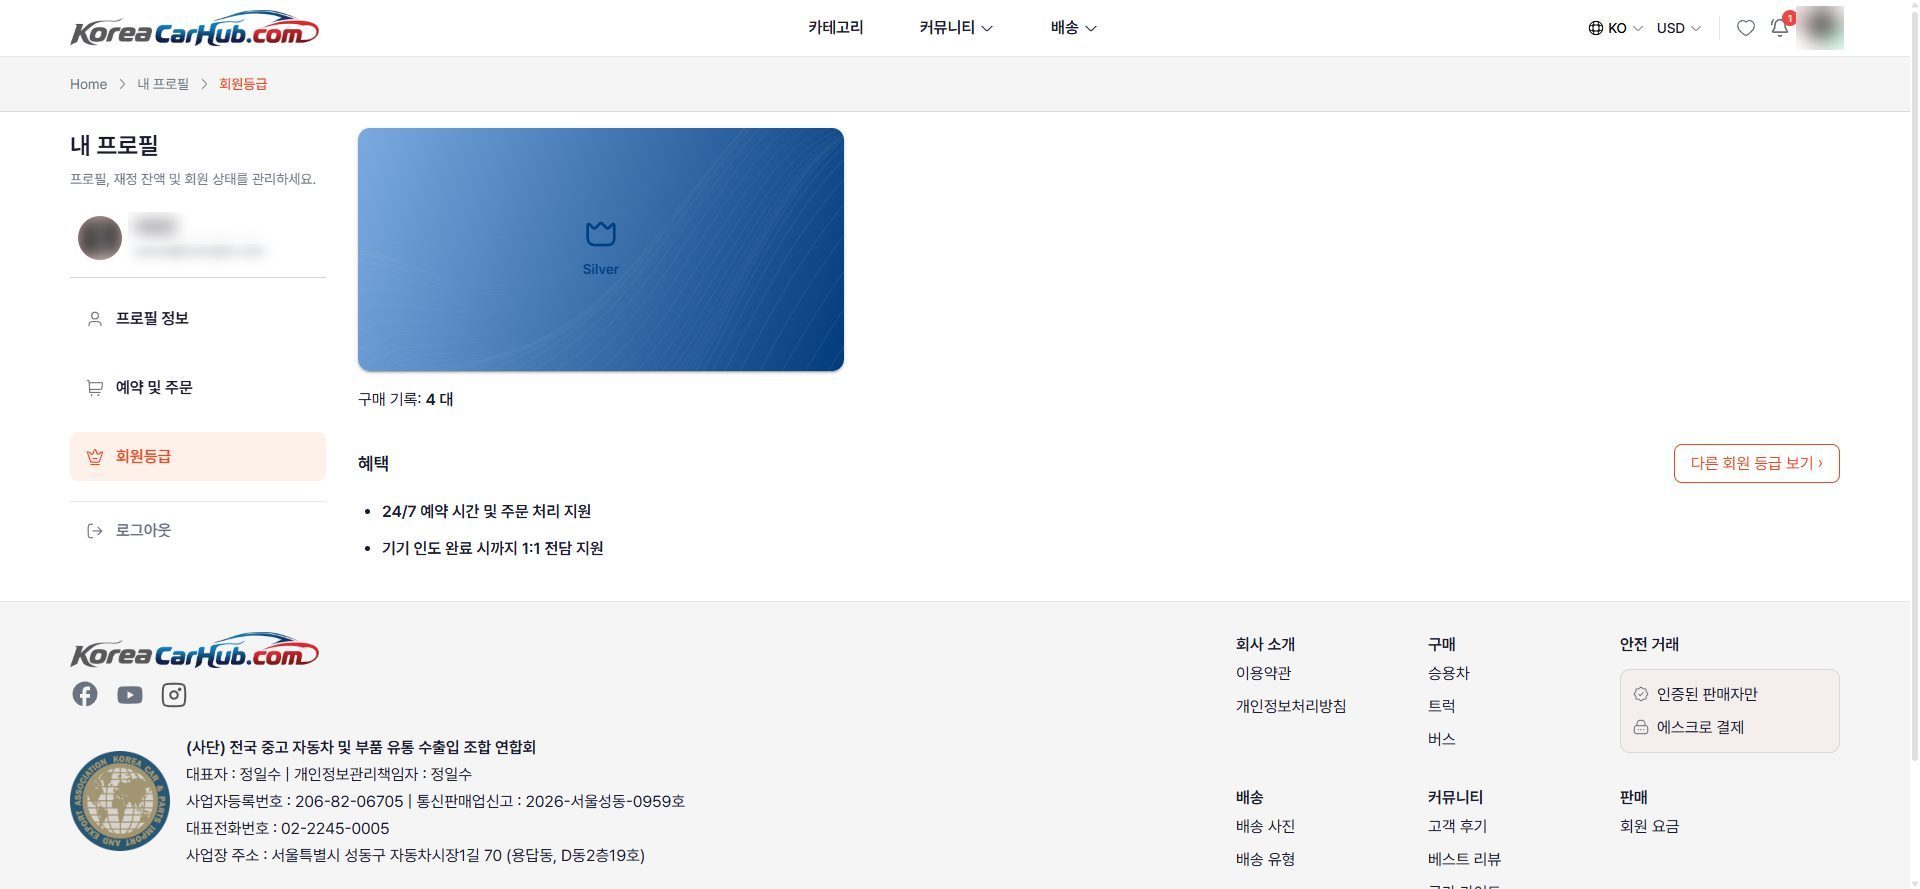The height and width of the screenshot is (889, 1920).
Task: Click the association round emblem
Action: tap(120, 801)
